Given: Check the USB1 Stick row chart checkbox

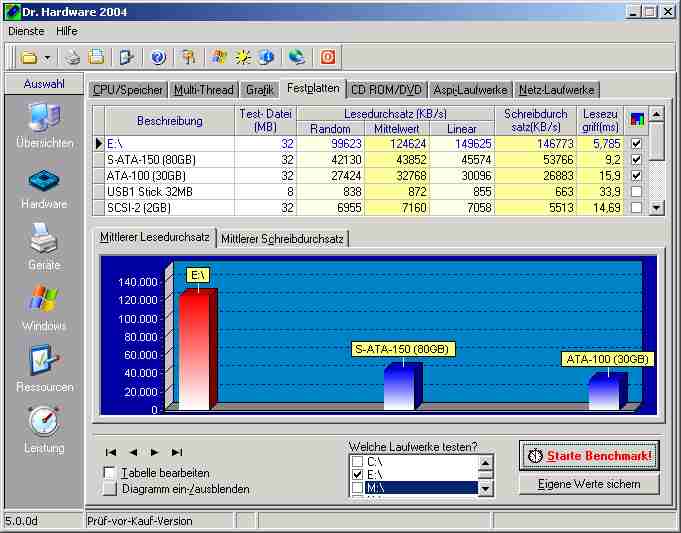Looking at the screenshot, I should [x=636, y=192].
